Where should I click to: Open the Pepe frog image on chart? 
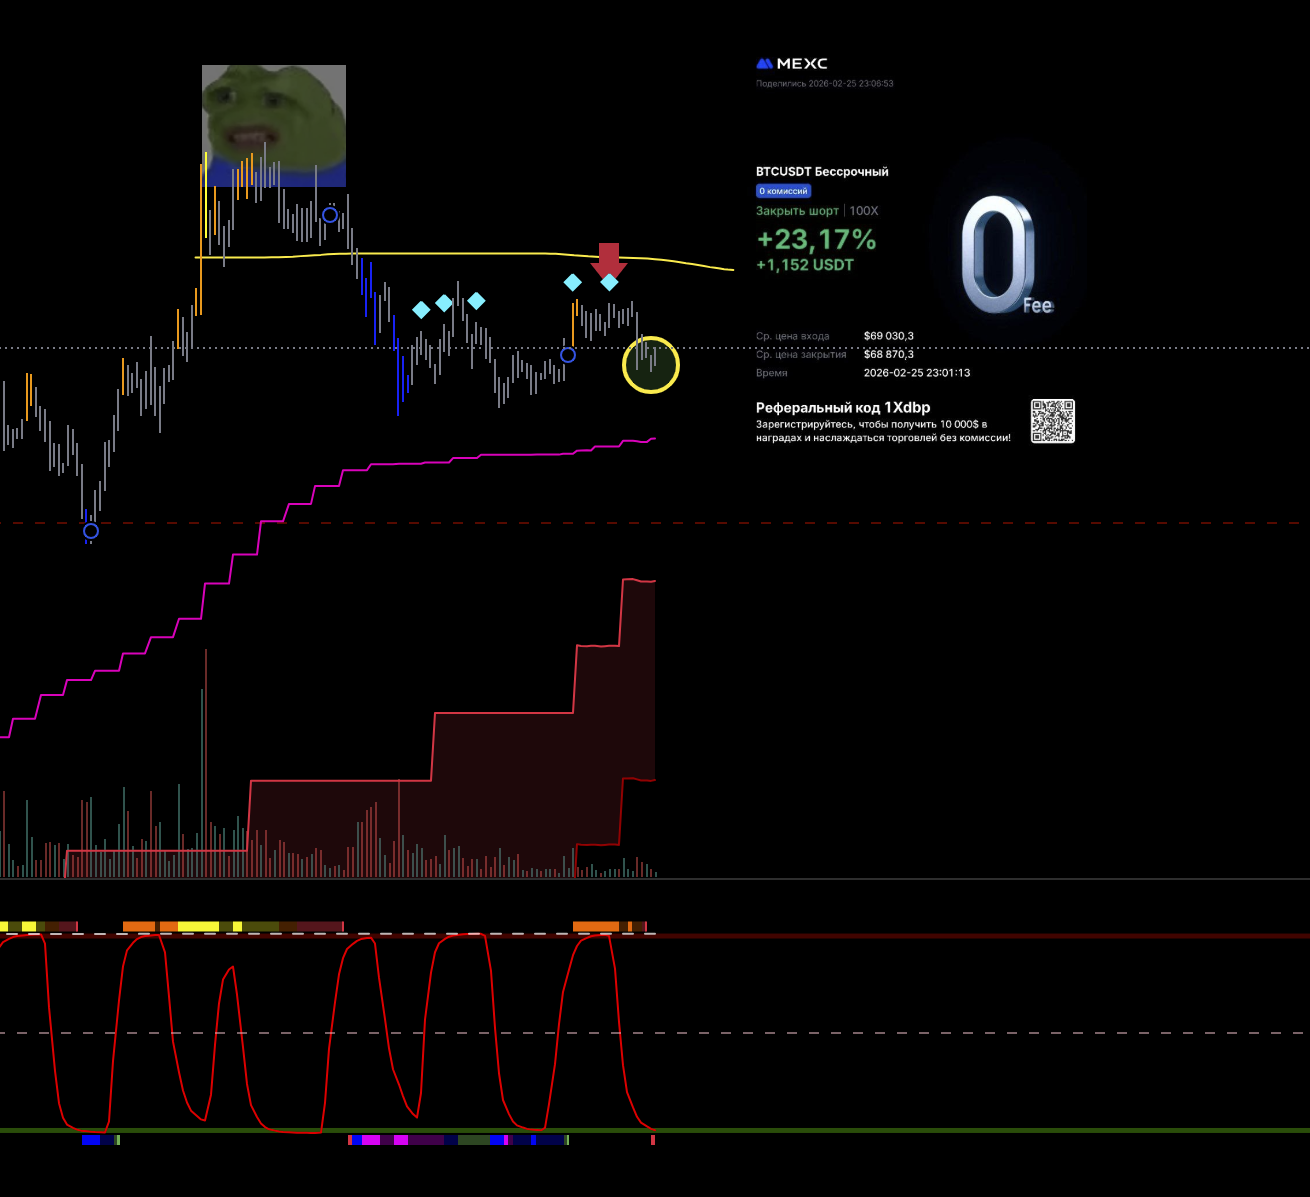pyautogui.click(x=274, y=126)
